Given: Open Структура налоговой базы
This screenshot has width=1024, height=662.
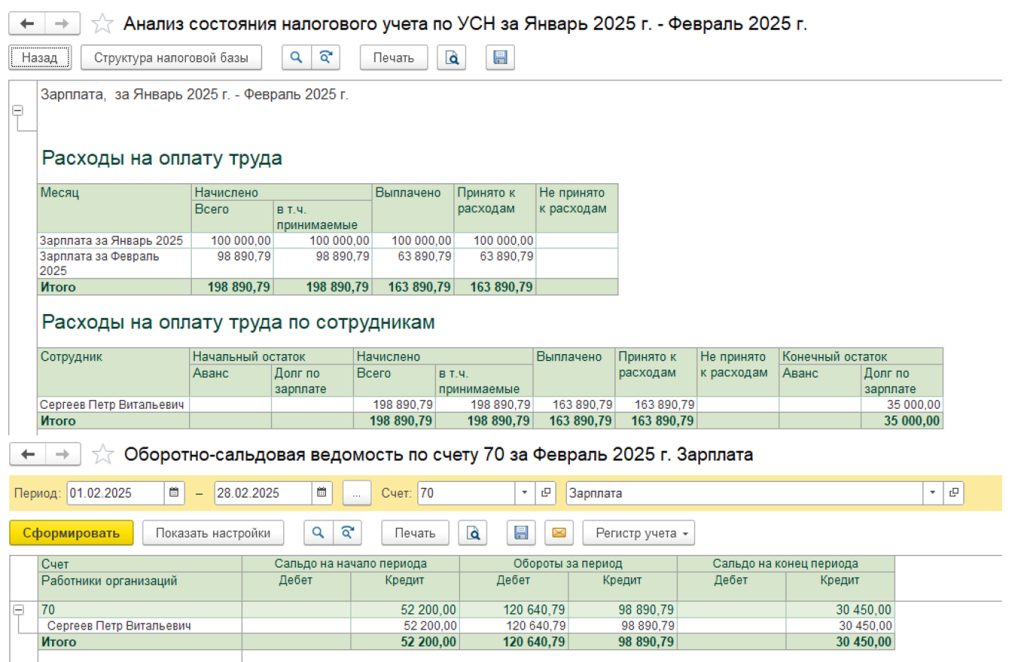Looking at the screenshot, I should tap(171, 57).
